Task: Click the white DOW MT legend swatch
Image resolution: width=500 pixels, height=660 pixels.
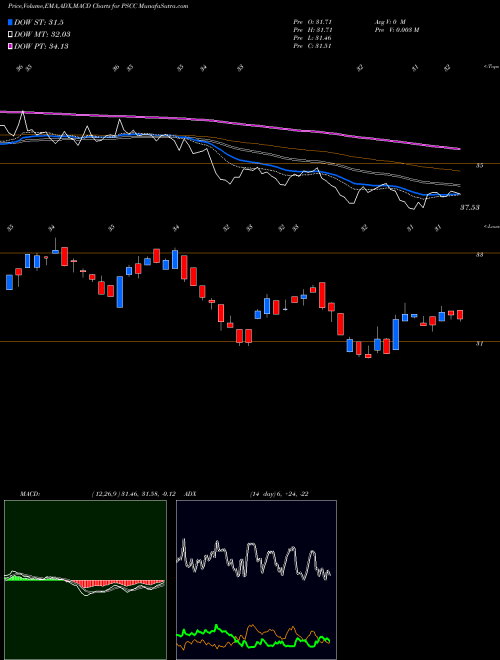Action: click(x=11, y=34)
